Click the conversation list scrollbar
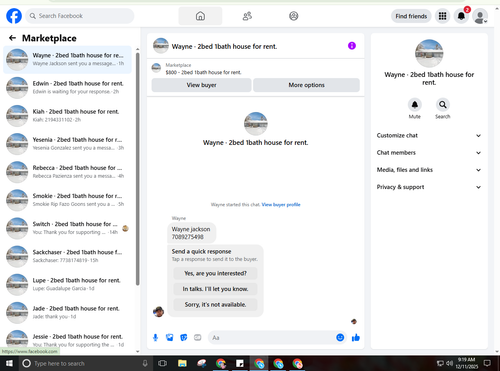This screenshot has width=500, height=371. click(x=138, y=168)
